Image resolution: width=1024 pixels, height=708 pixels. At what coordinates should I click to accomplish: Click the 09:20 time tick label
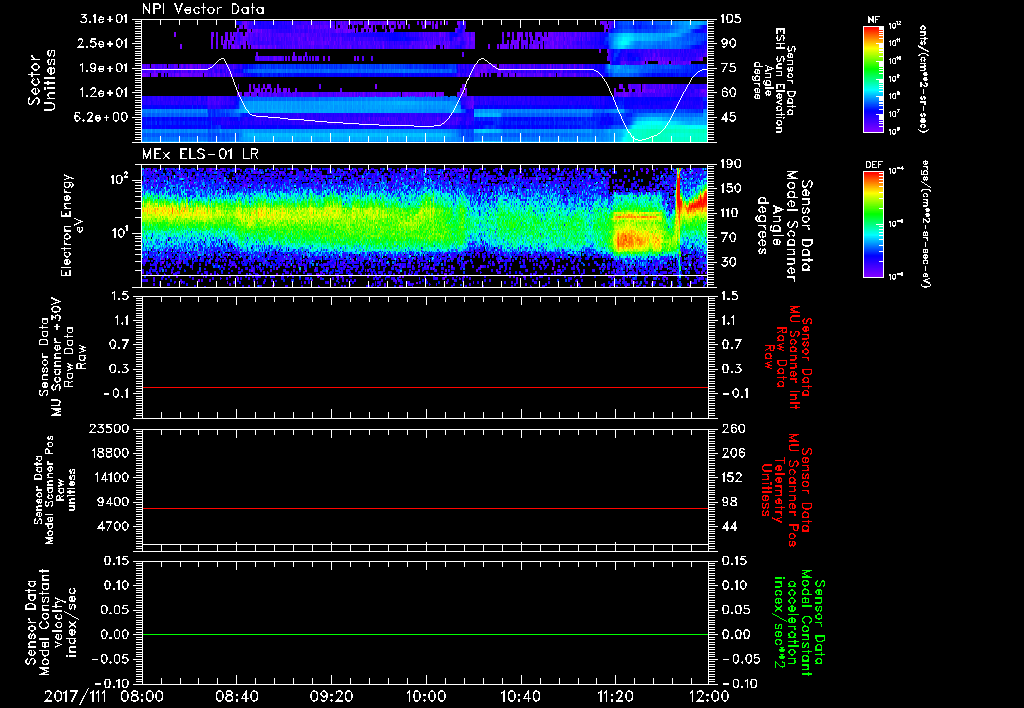pyautogui.click(x=331, y=694)
